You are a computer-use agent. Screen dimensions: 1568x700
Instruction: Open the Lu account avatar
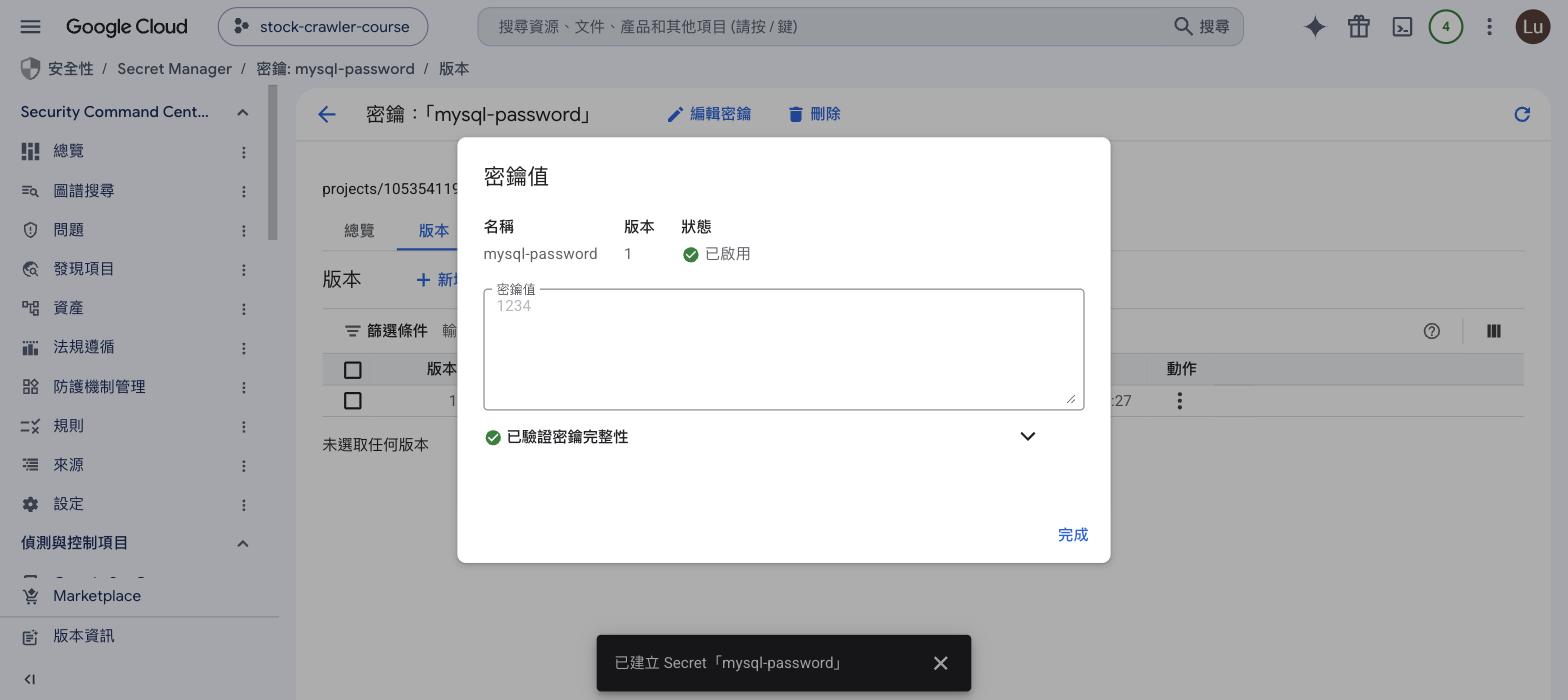1533,27
